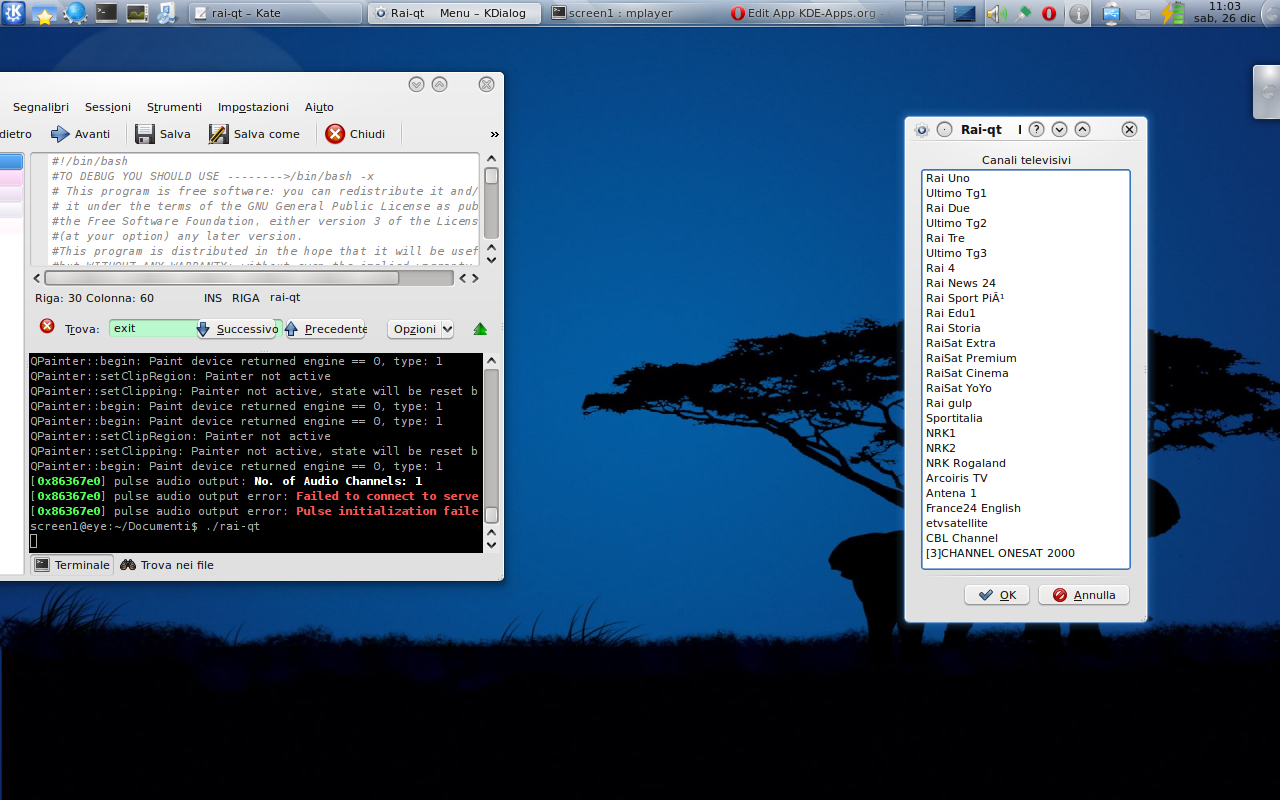Viewport: 1280px width, 800px height.
Task: Click the help question mark in Rai-qt titlebar
Action: pyautogui.click(x=1037, y=129)
